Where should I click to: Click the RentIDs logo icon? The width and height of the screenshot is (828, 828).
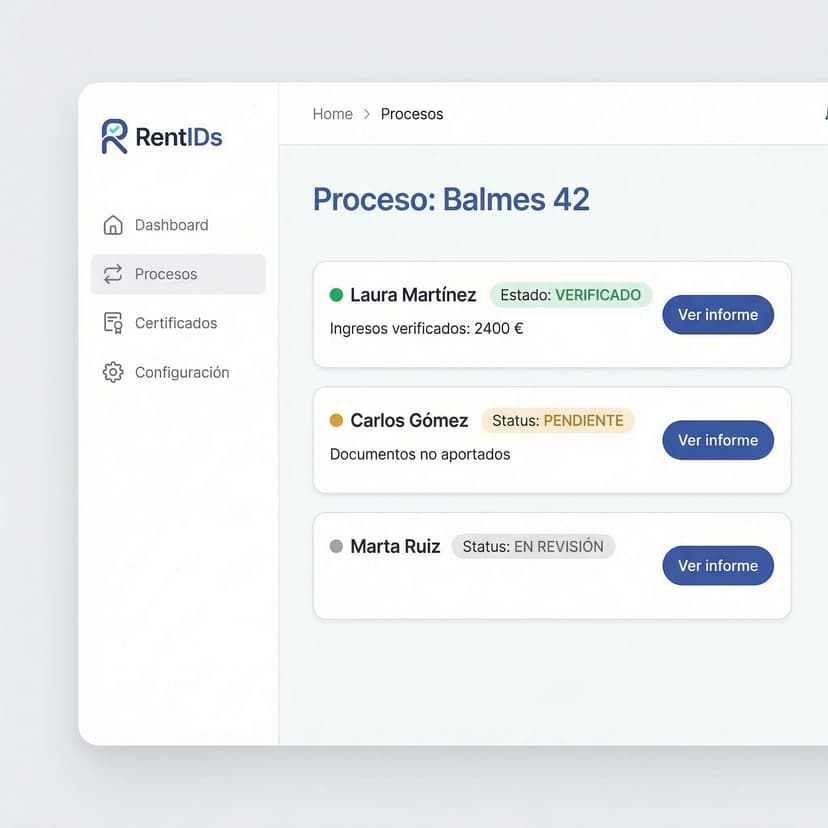115,137
